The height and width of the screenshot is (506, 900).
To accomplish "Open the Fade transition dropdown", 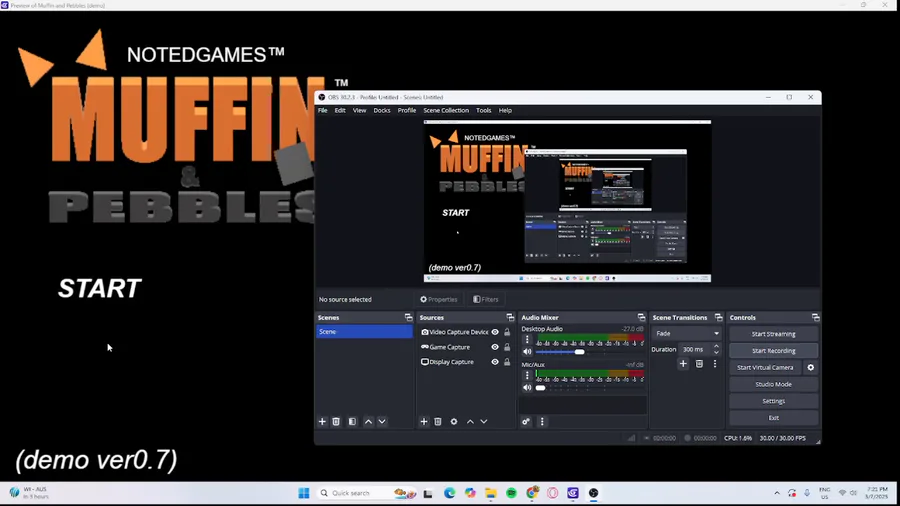I will (x=686, y=333).
